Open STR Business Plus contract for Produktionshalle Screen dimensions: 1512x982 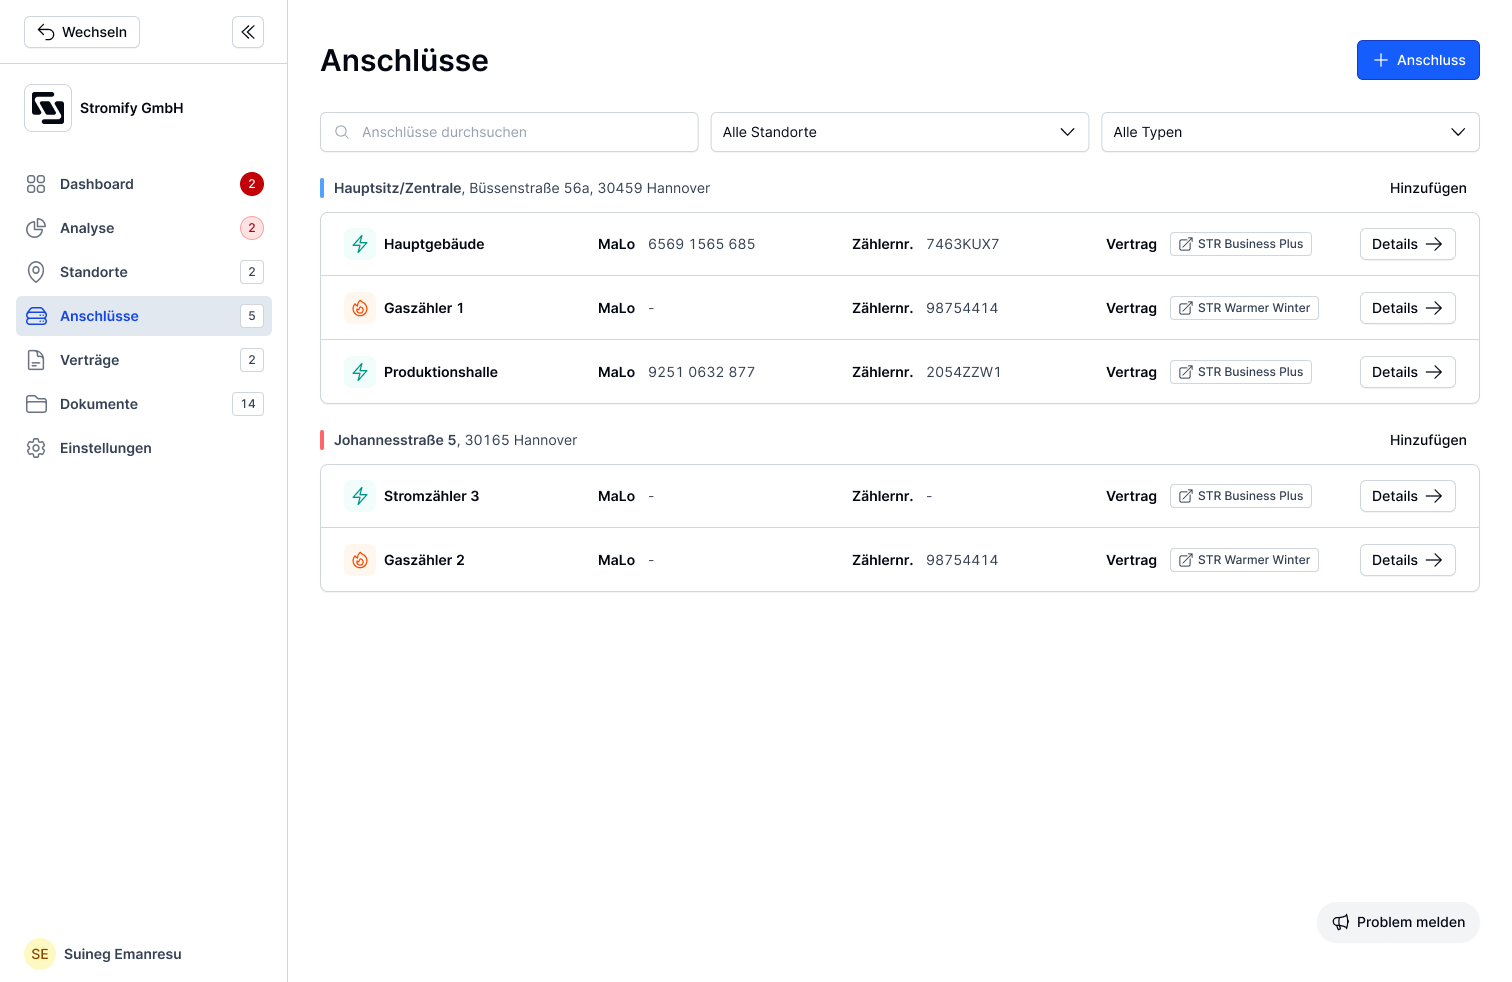1241,372
